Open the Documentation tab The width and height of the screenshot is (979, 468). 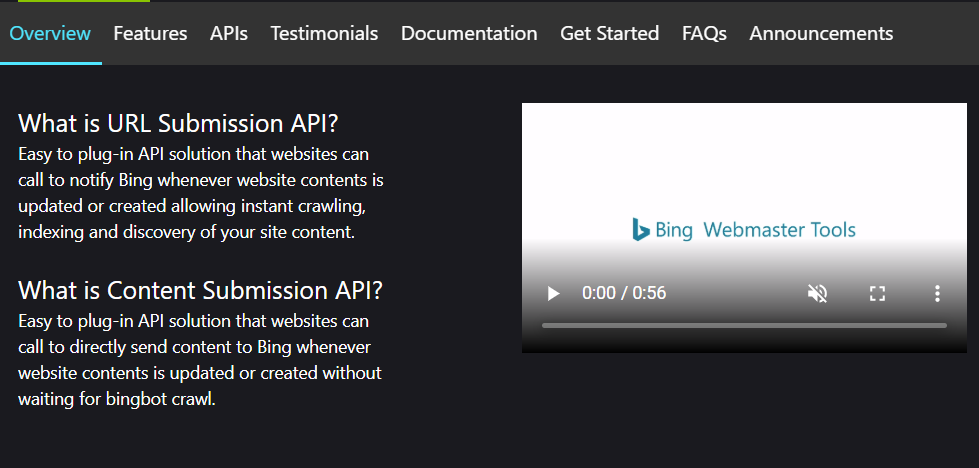[x=469, y=33]
